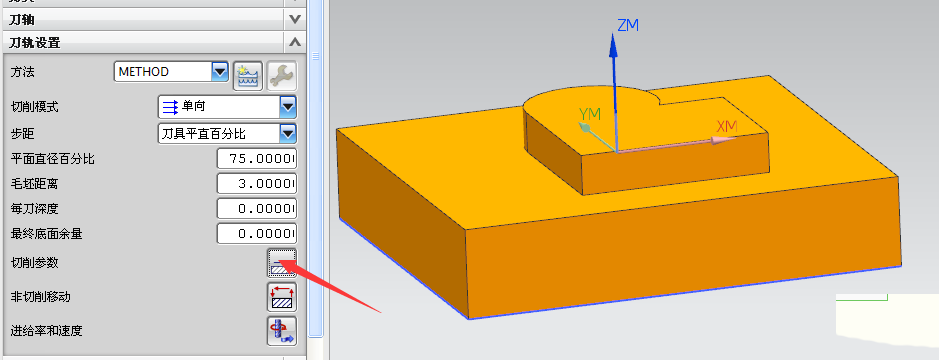Open the 切削模式 单向 dropdown
Viewport: 939px width, 360px height.
click(228, 107)
